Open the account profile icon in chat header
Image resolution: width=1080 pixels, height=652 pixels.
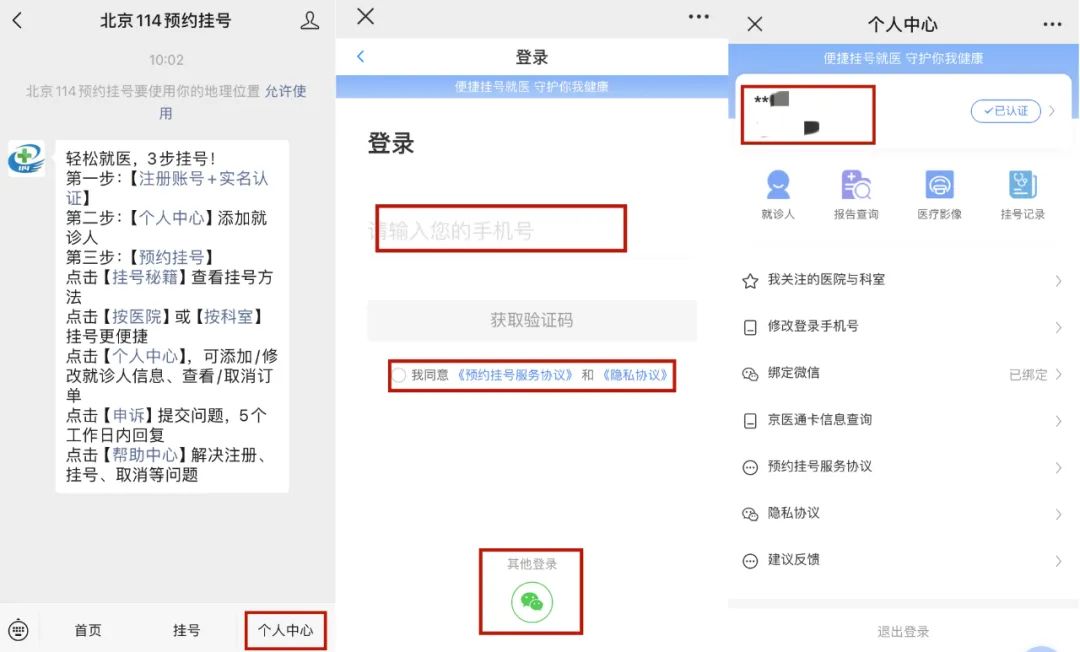point(310,21)
